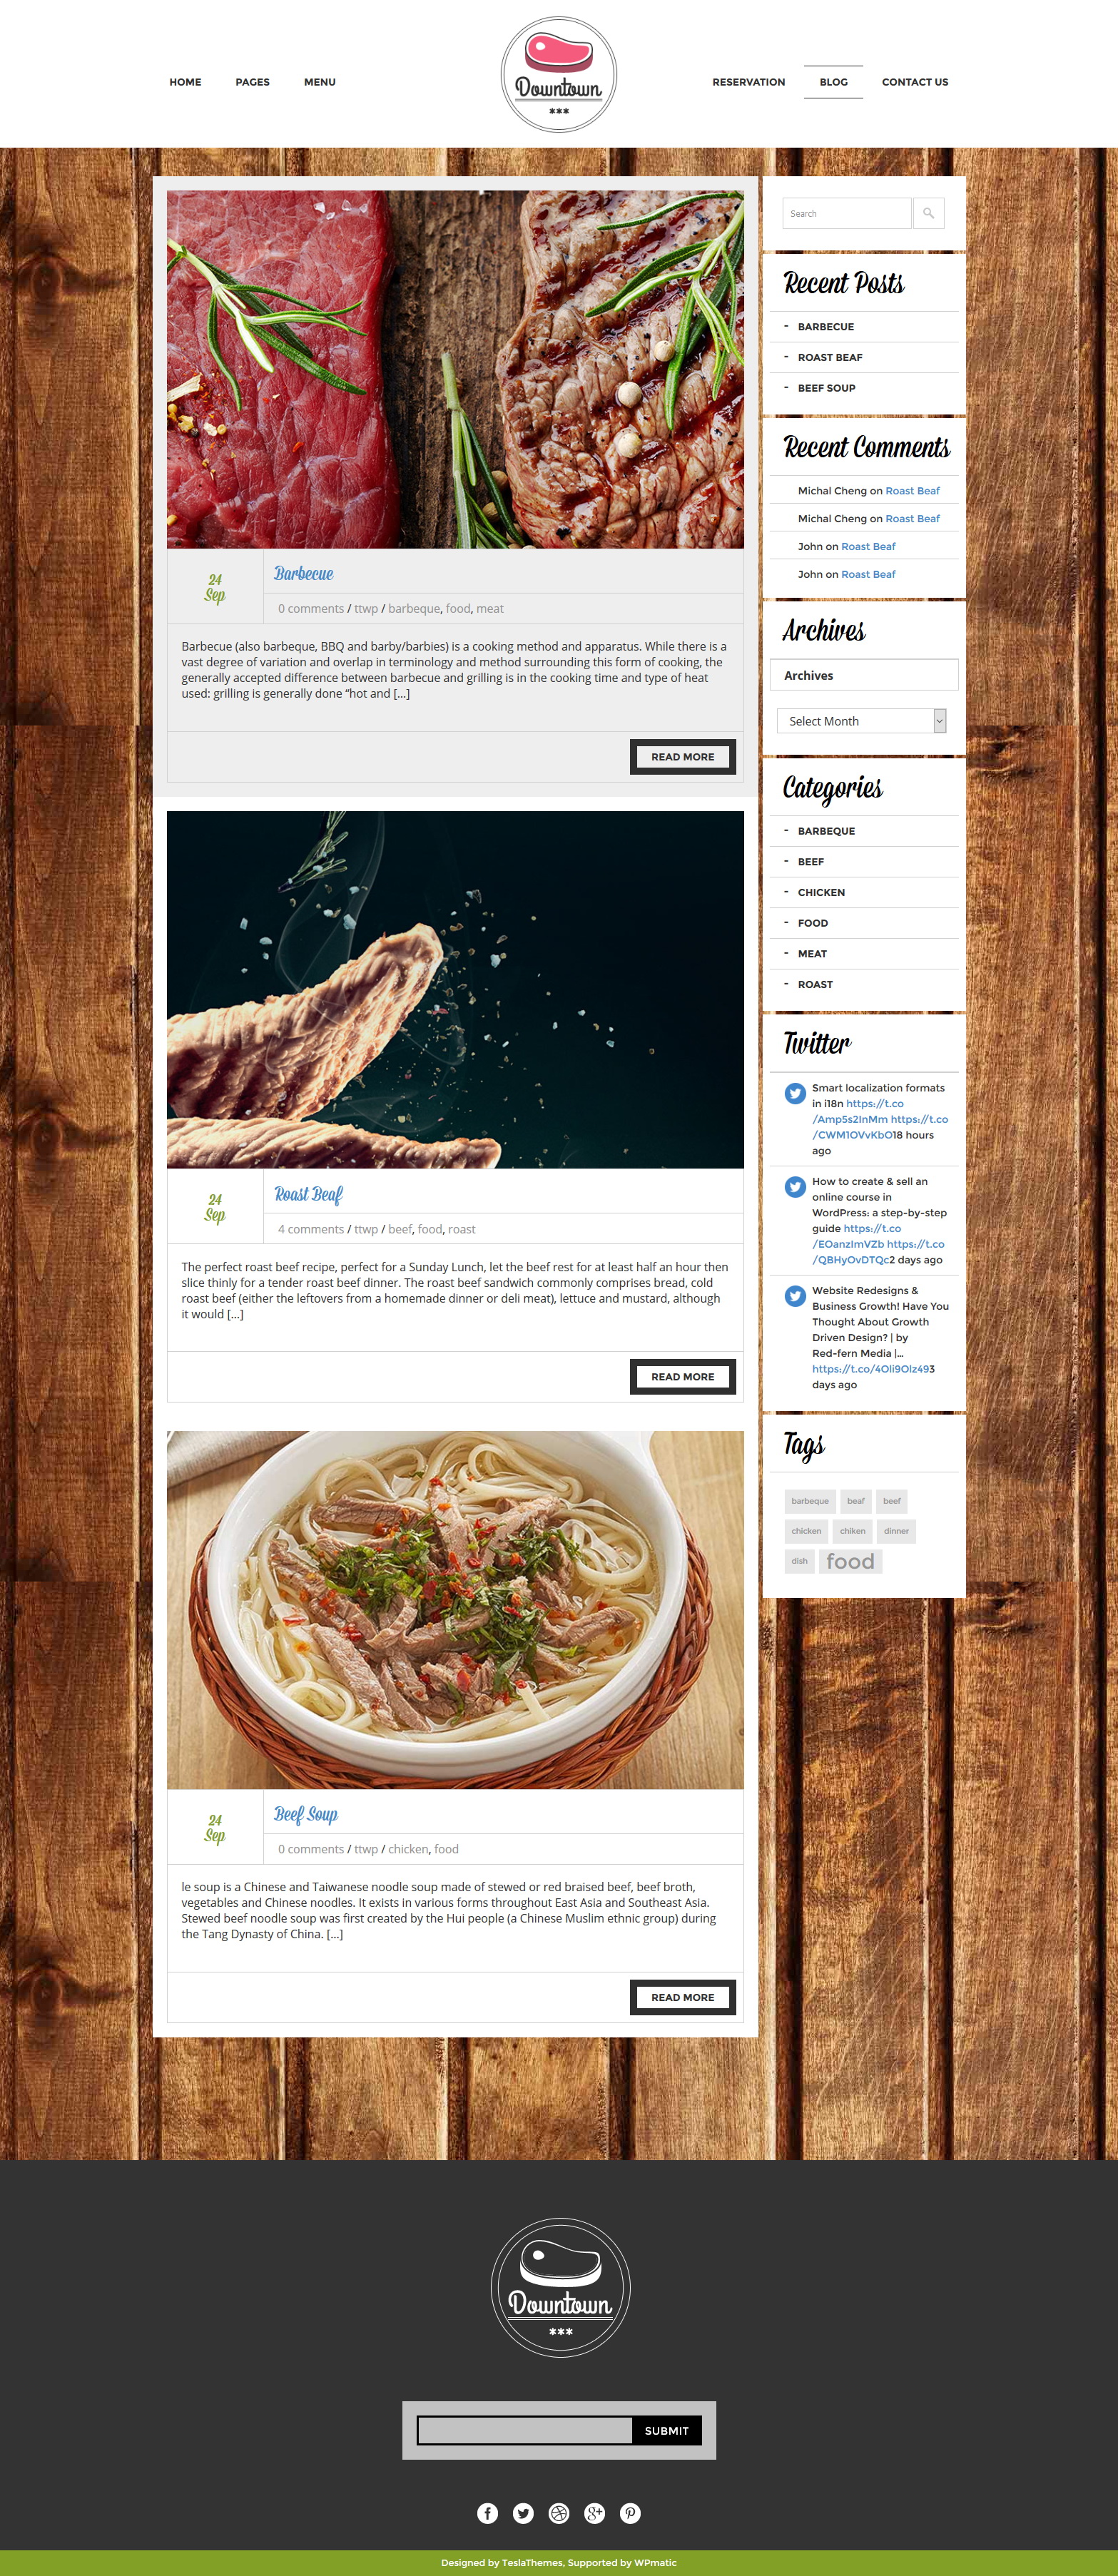This screenshot has height=2576, width=1118.
Task: Click the large food tag
Action: tap(850, 1561)
